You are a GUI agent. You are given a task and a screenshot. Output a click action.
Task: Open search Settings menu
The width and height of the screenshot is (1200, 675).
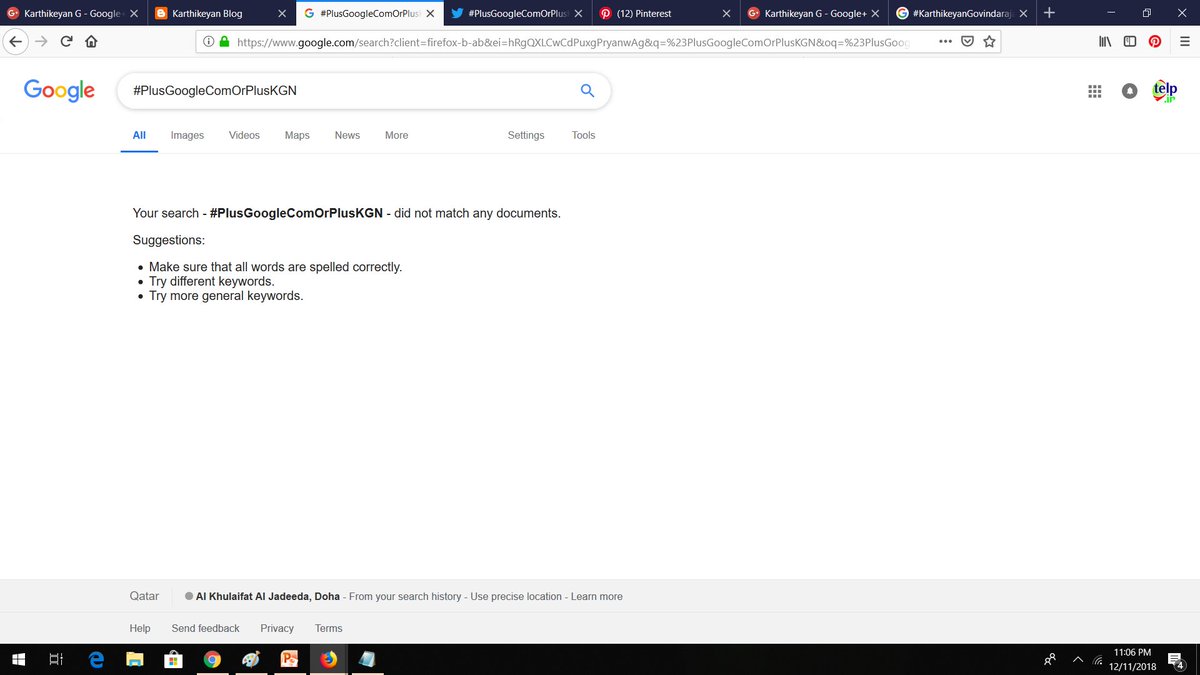pos(526,135)
